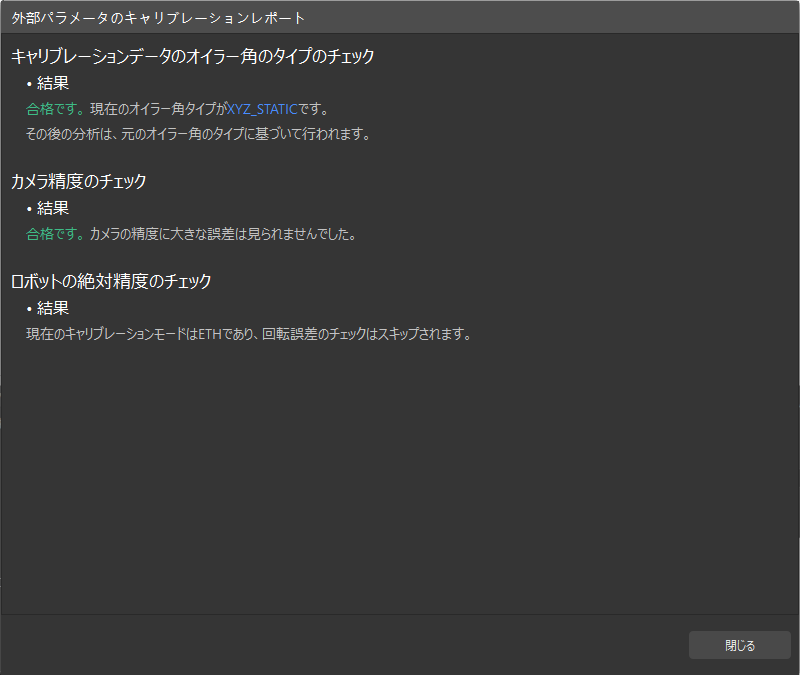Click the window title 外部パラメータのキャリブレーションレポート
The height and width of the screenshot is (675, 800).
(158, 18)
